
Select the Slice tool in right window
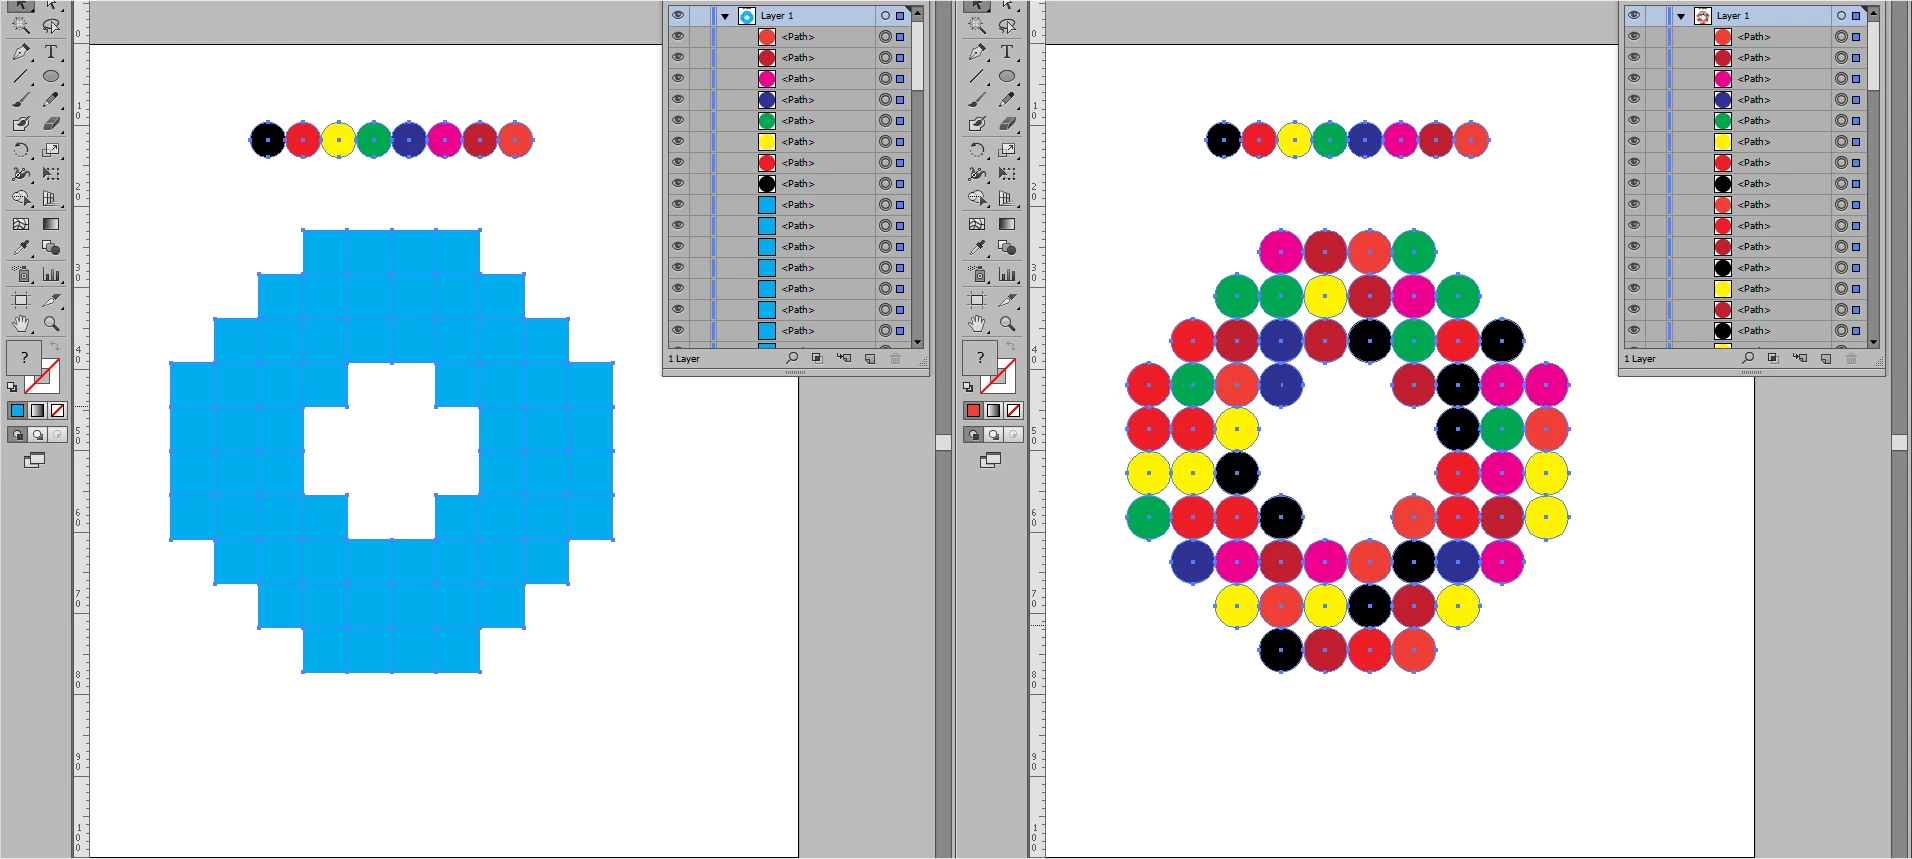click(1007, 300)
